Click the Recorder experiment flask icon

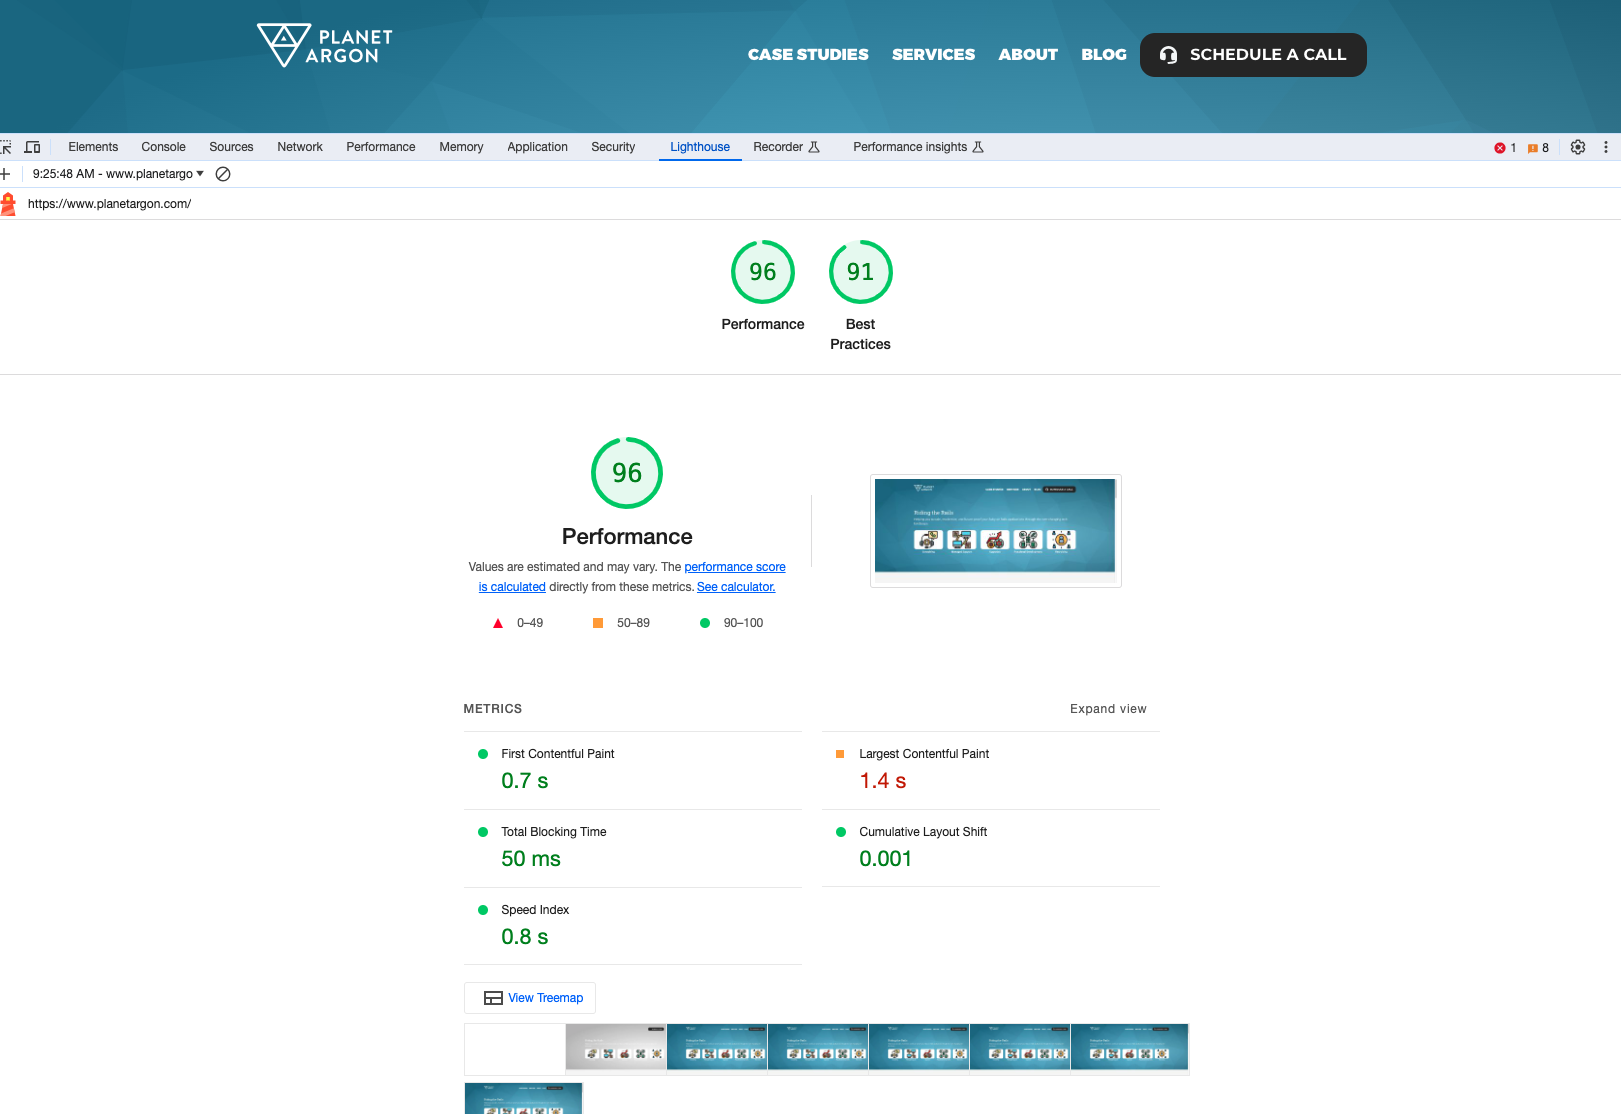(814, 147)
